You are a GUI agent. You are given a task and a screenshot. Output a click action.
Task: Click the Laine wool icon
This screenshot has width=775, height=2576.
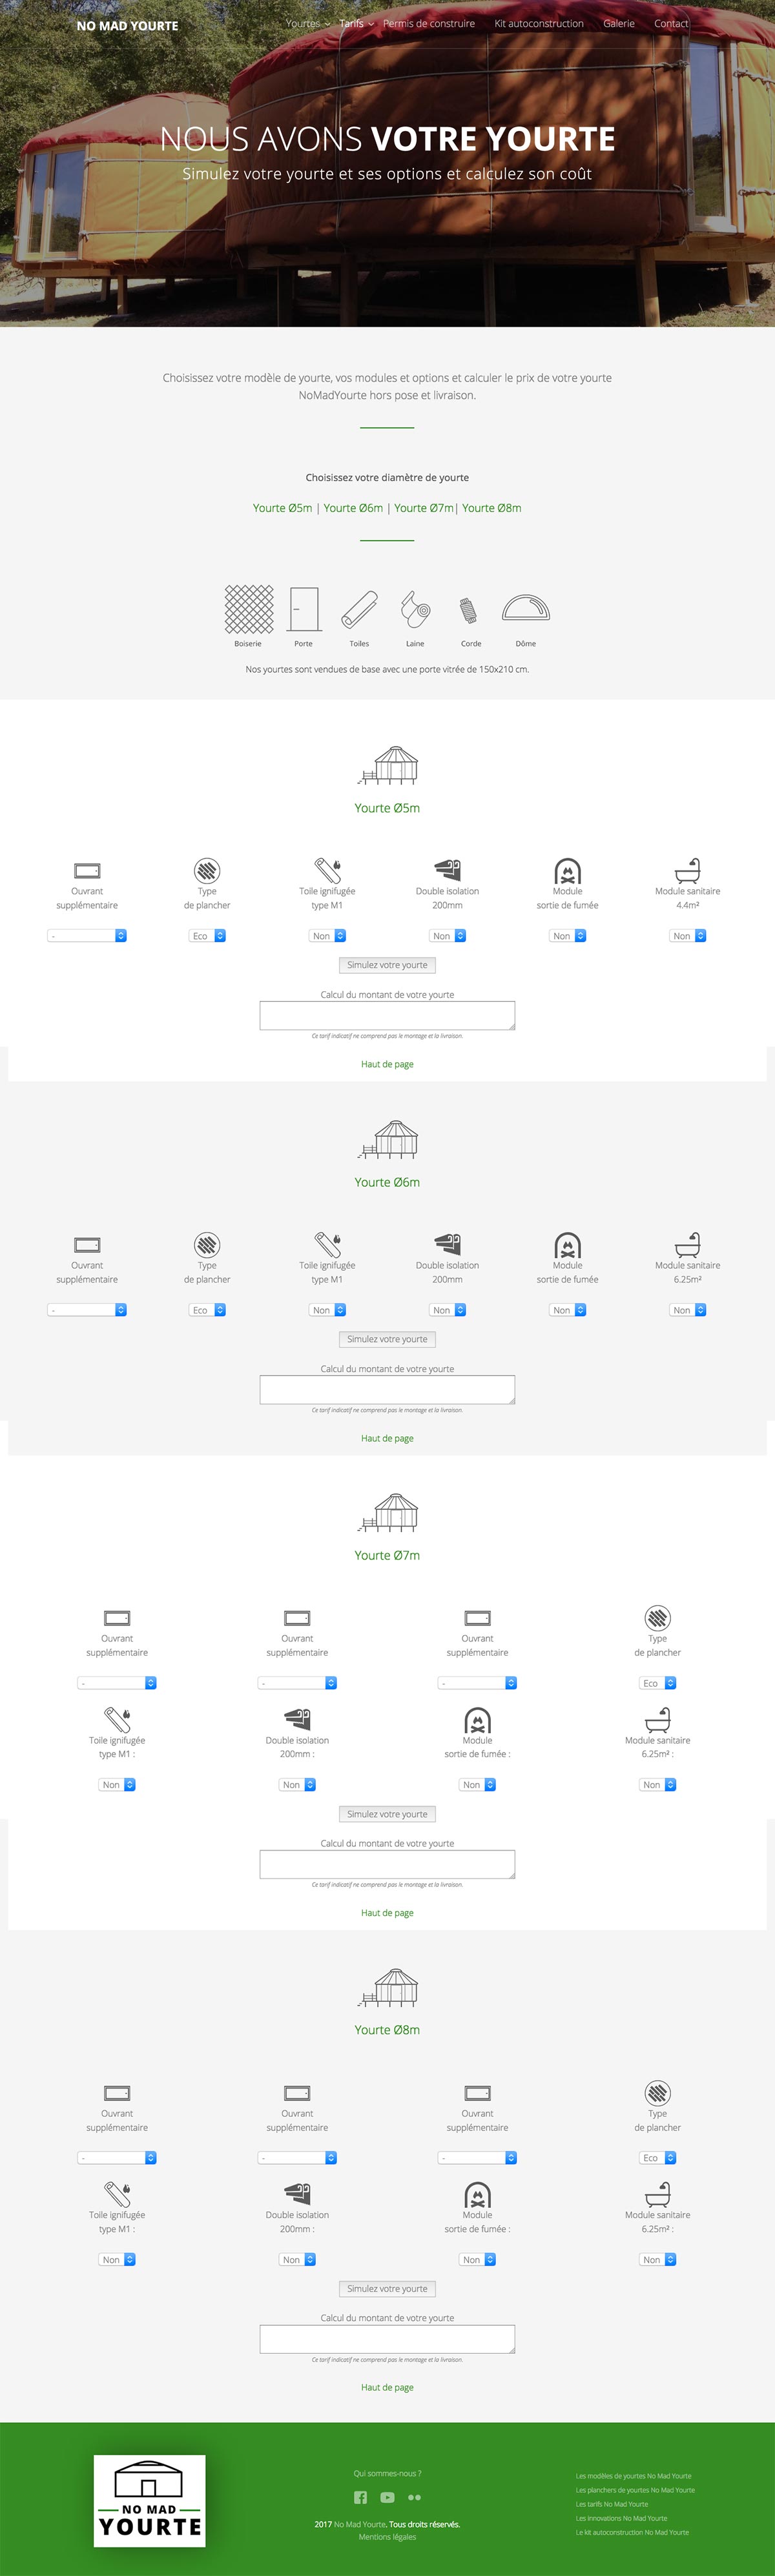[x=415, y=609]
